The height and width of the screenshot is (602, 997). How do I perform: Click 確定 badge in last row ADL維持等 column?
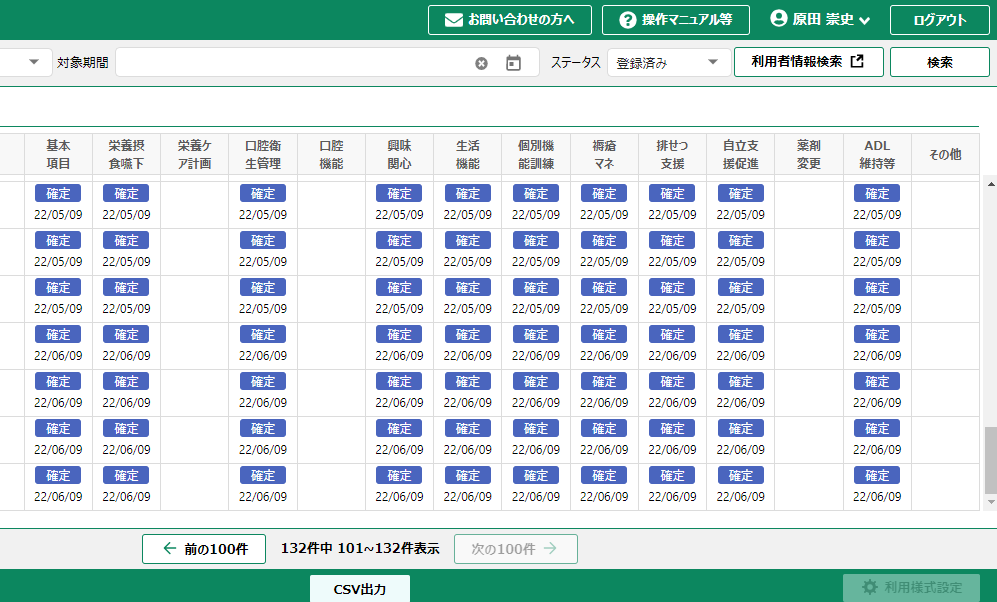[876, 475]
